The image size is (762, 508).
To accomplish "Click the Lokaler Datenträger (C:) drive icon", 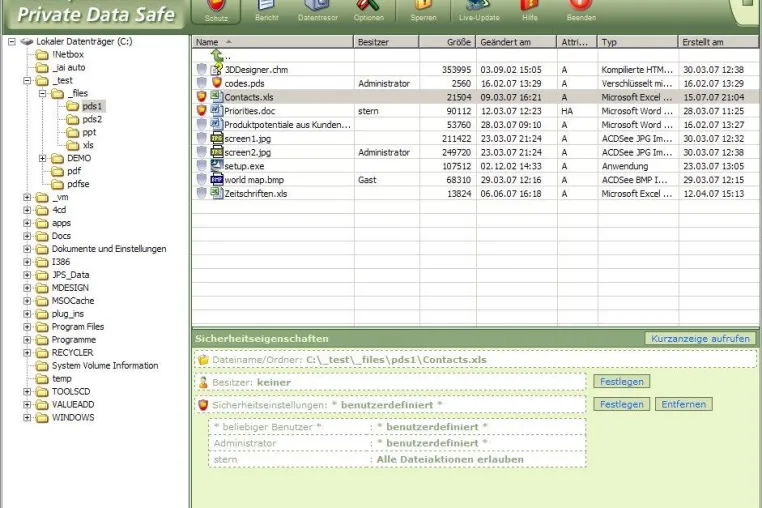I will pos(27,41).
